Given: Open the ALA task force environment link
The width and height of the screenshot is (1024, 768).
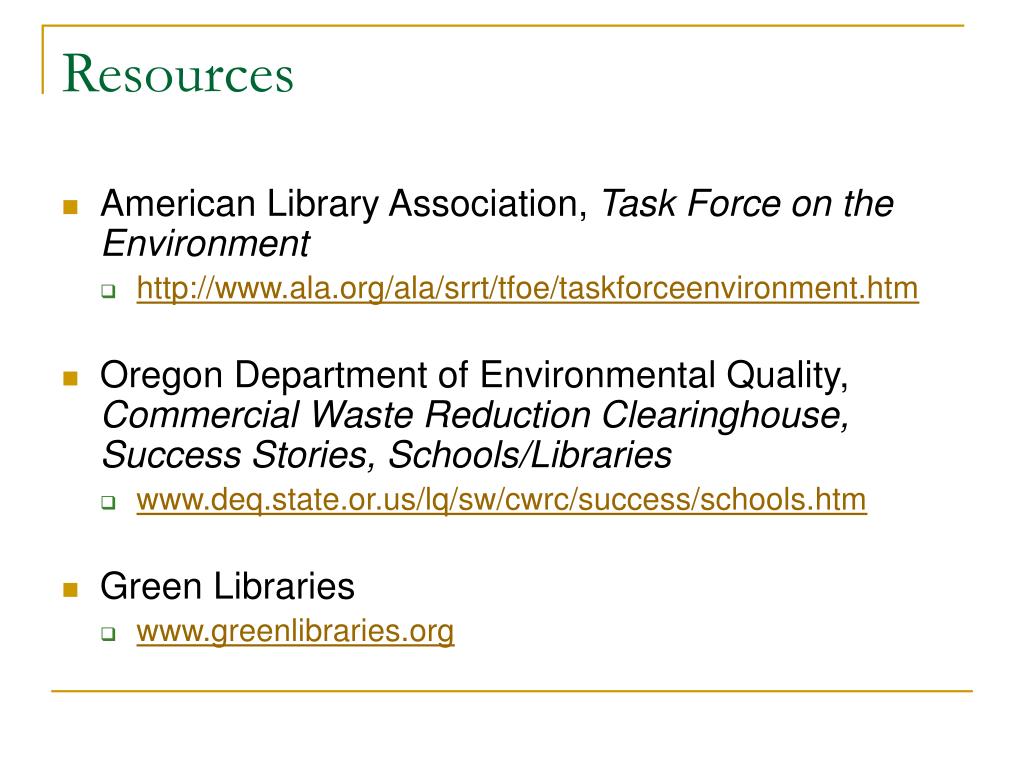Looking at the screenshot, I should pyautogui.click(x=527, y=289).
